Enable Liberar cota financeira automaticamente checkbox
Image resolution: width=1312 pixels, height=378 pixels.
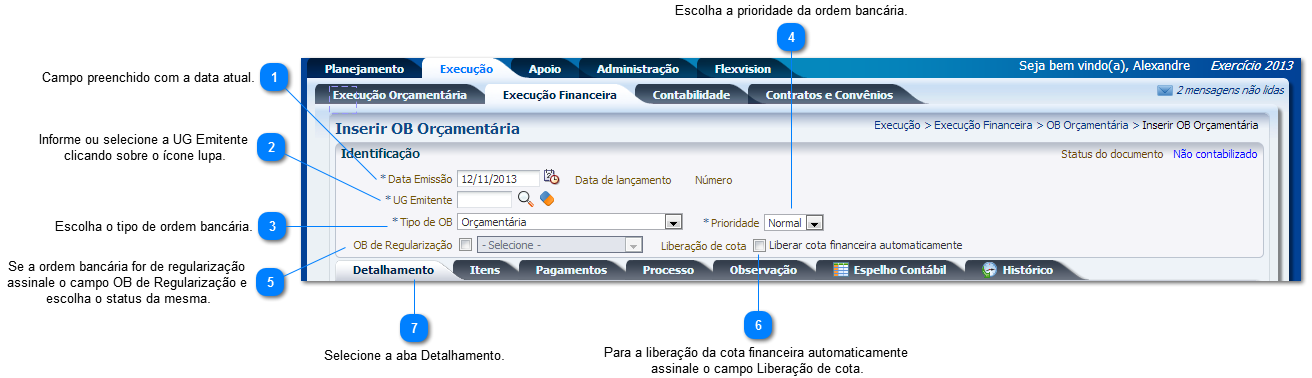(x=760, y=245)
